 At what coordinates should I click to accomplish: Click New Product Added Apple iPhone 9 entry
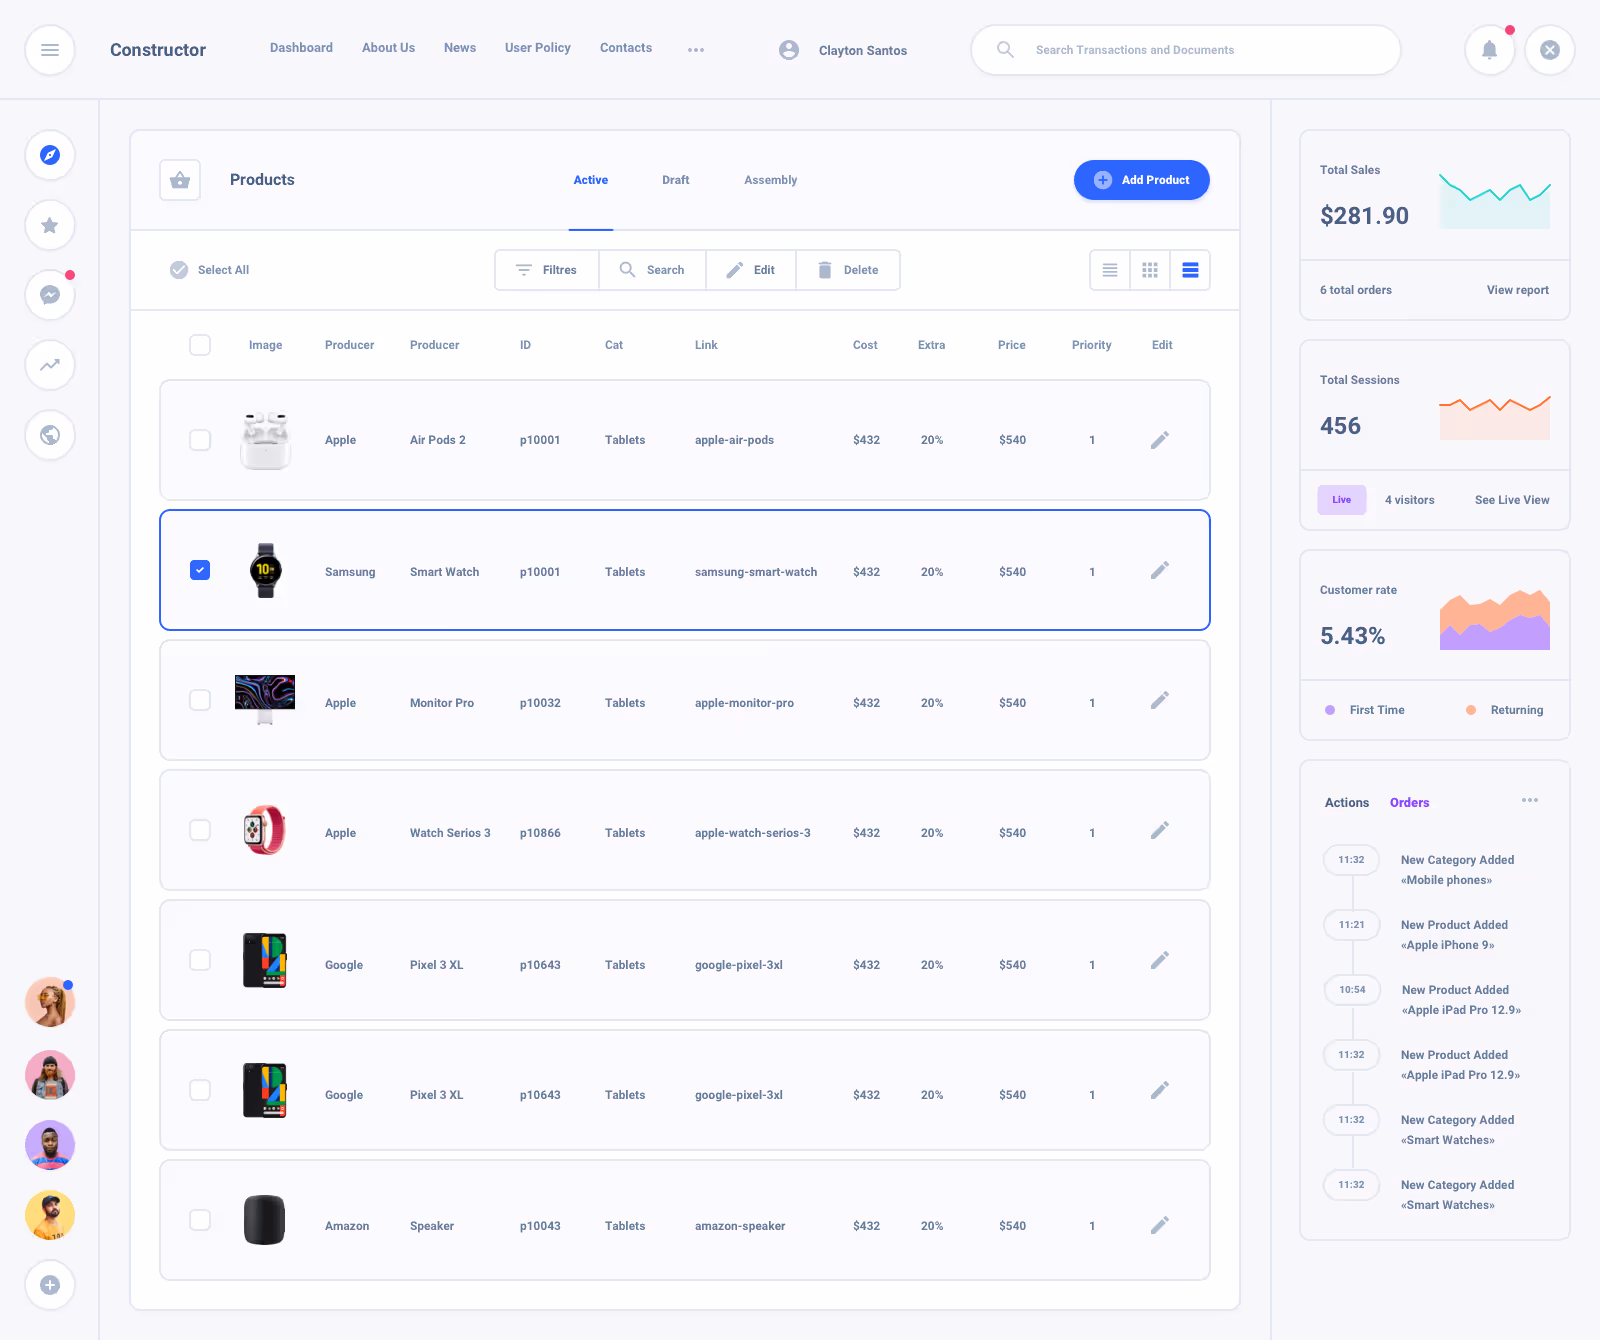(x=1453, y=935)
